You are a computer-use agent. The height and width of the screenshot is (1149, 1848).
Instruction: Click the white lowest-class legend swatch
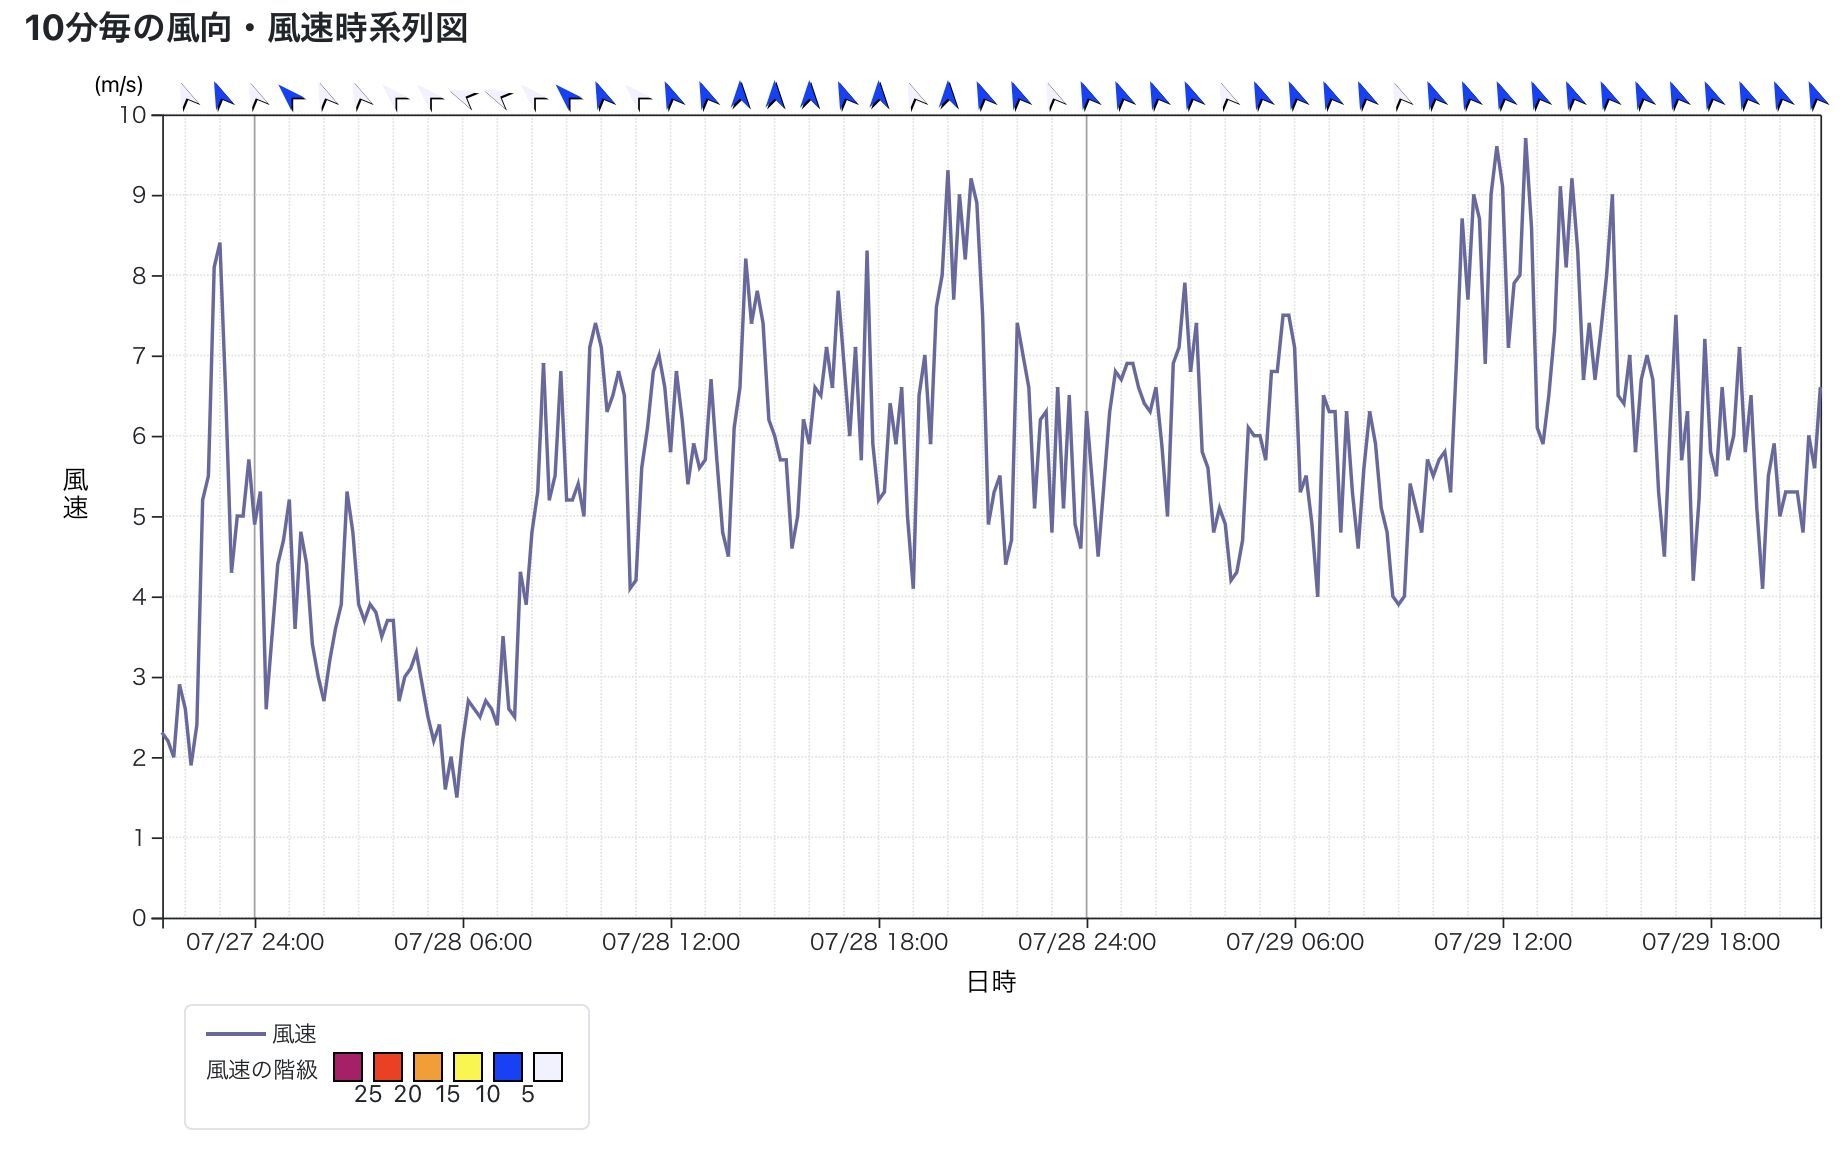[x=547, y=1067]
